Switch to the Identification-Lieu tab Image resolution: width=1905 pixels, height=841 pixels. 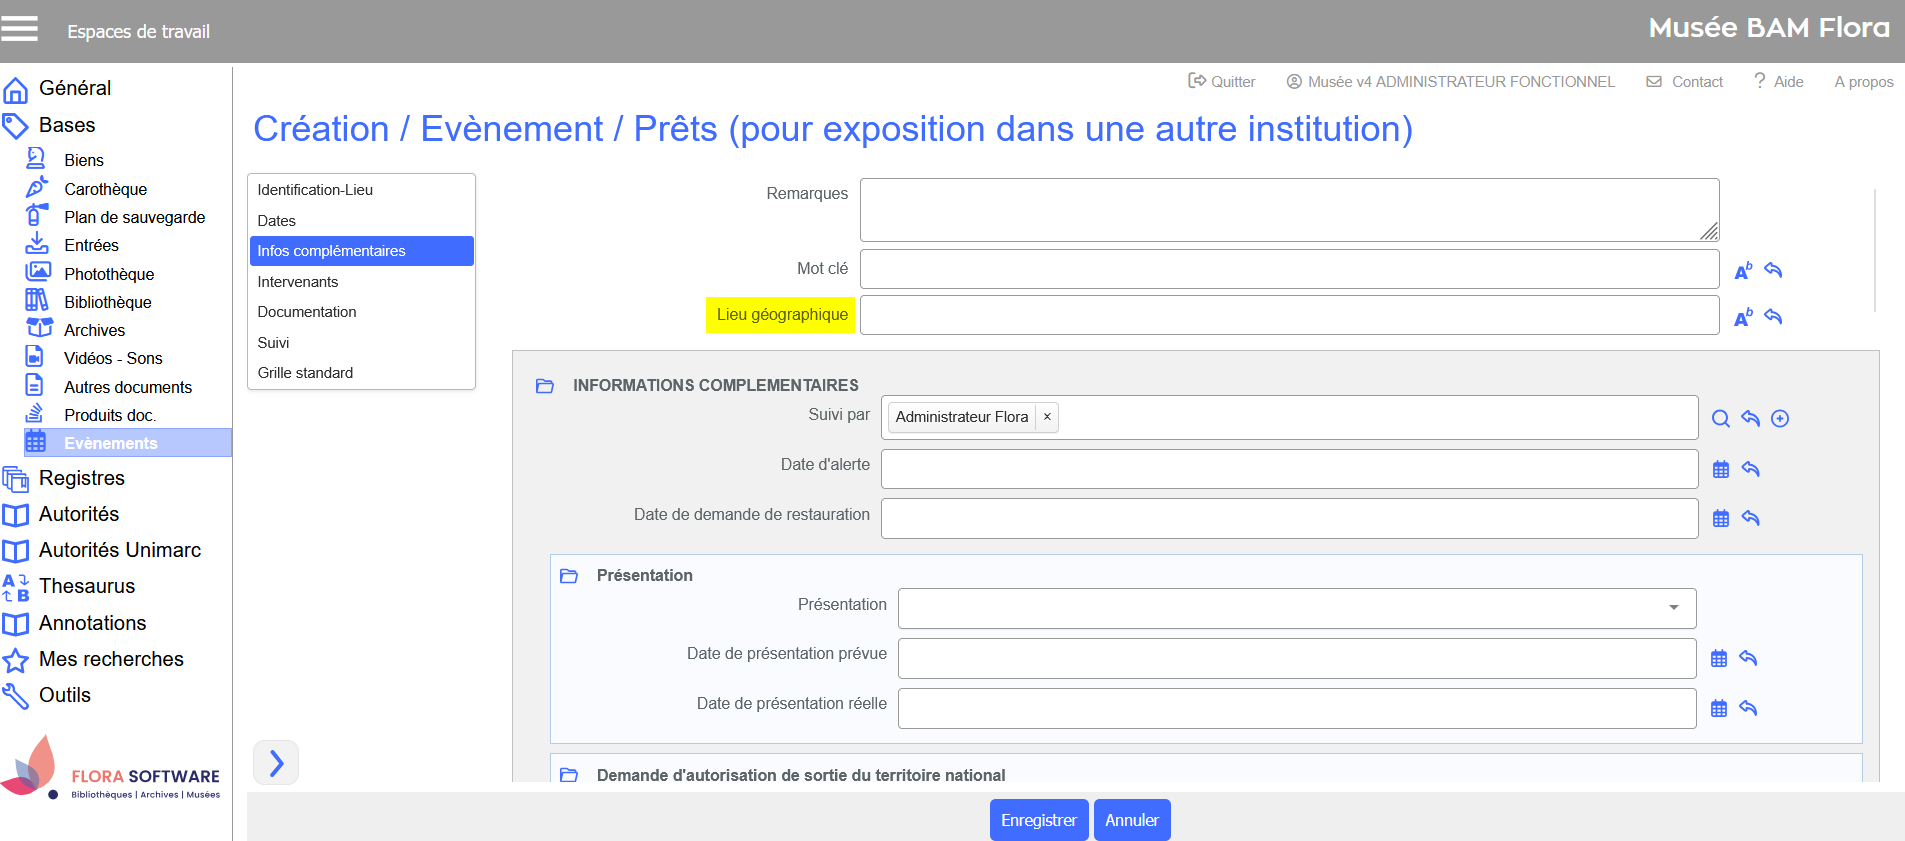(x=361, y=190)
